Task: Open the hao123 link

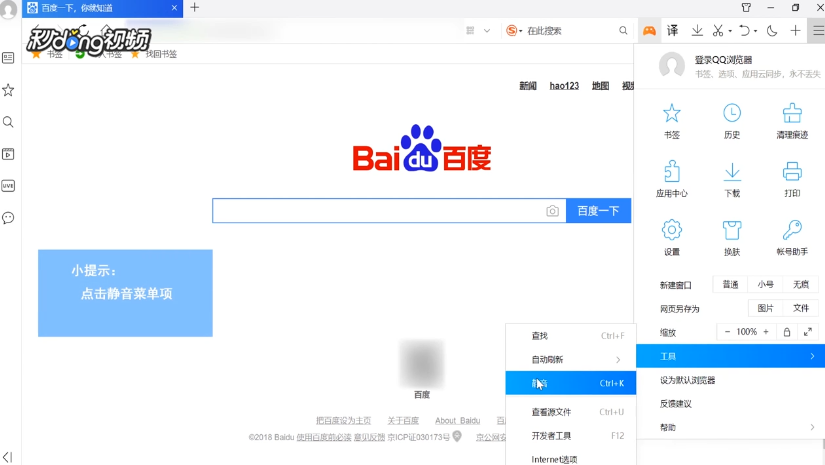Action: (564, 86)
